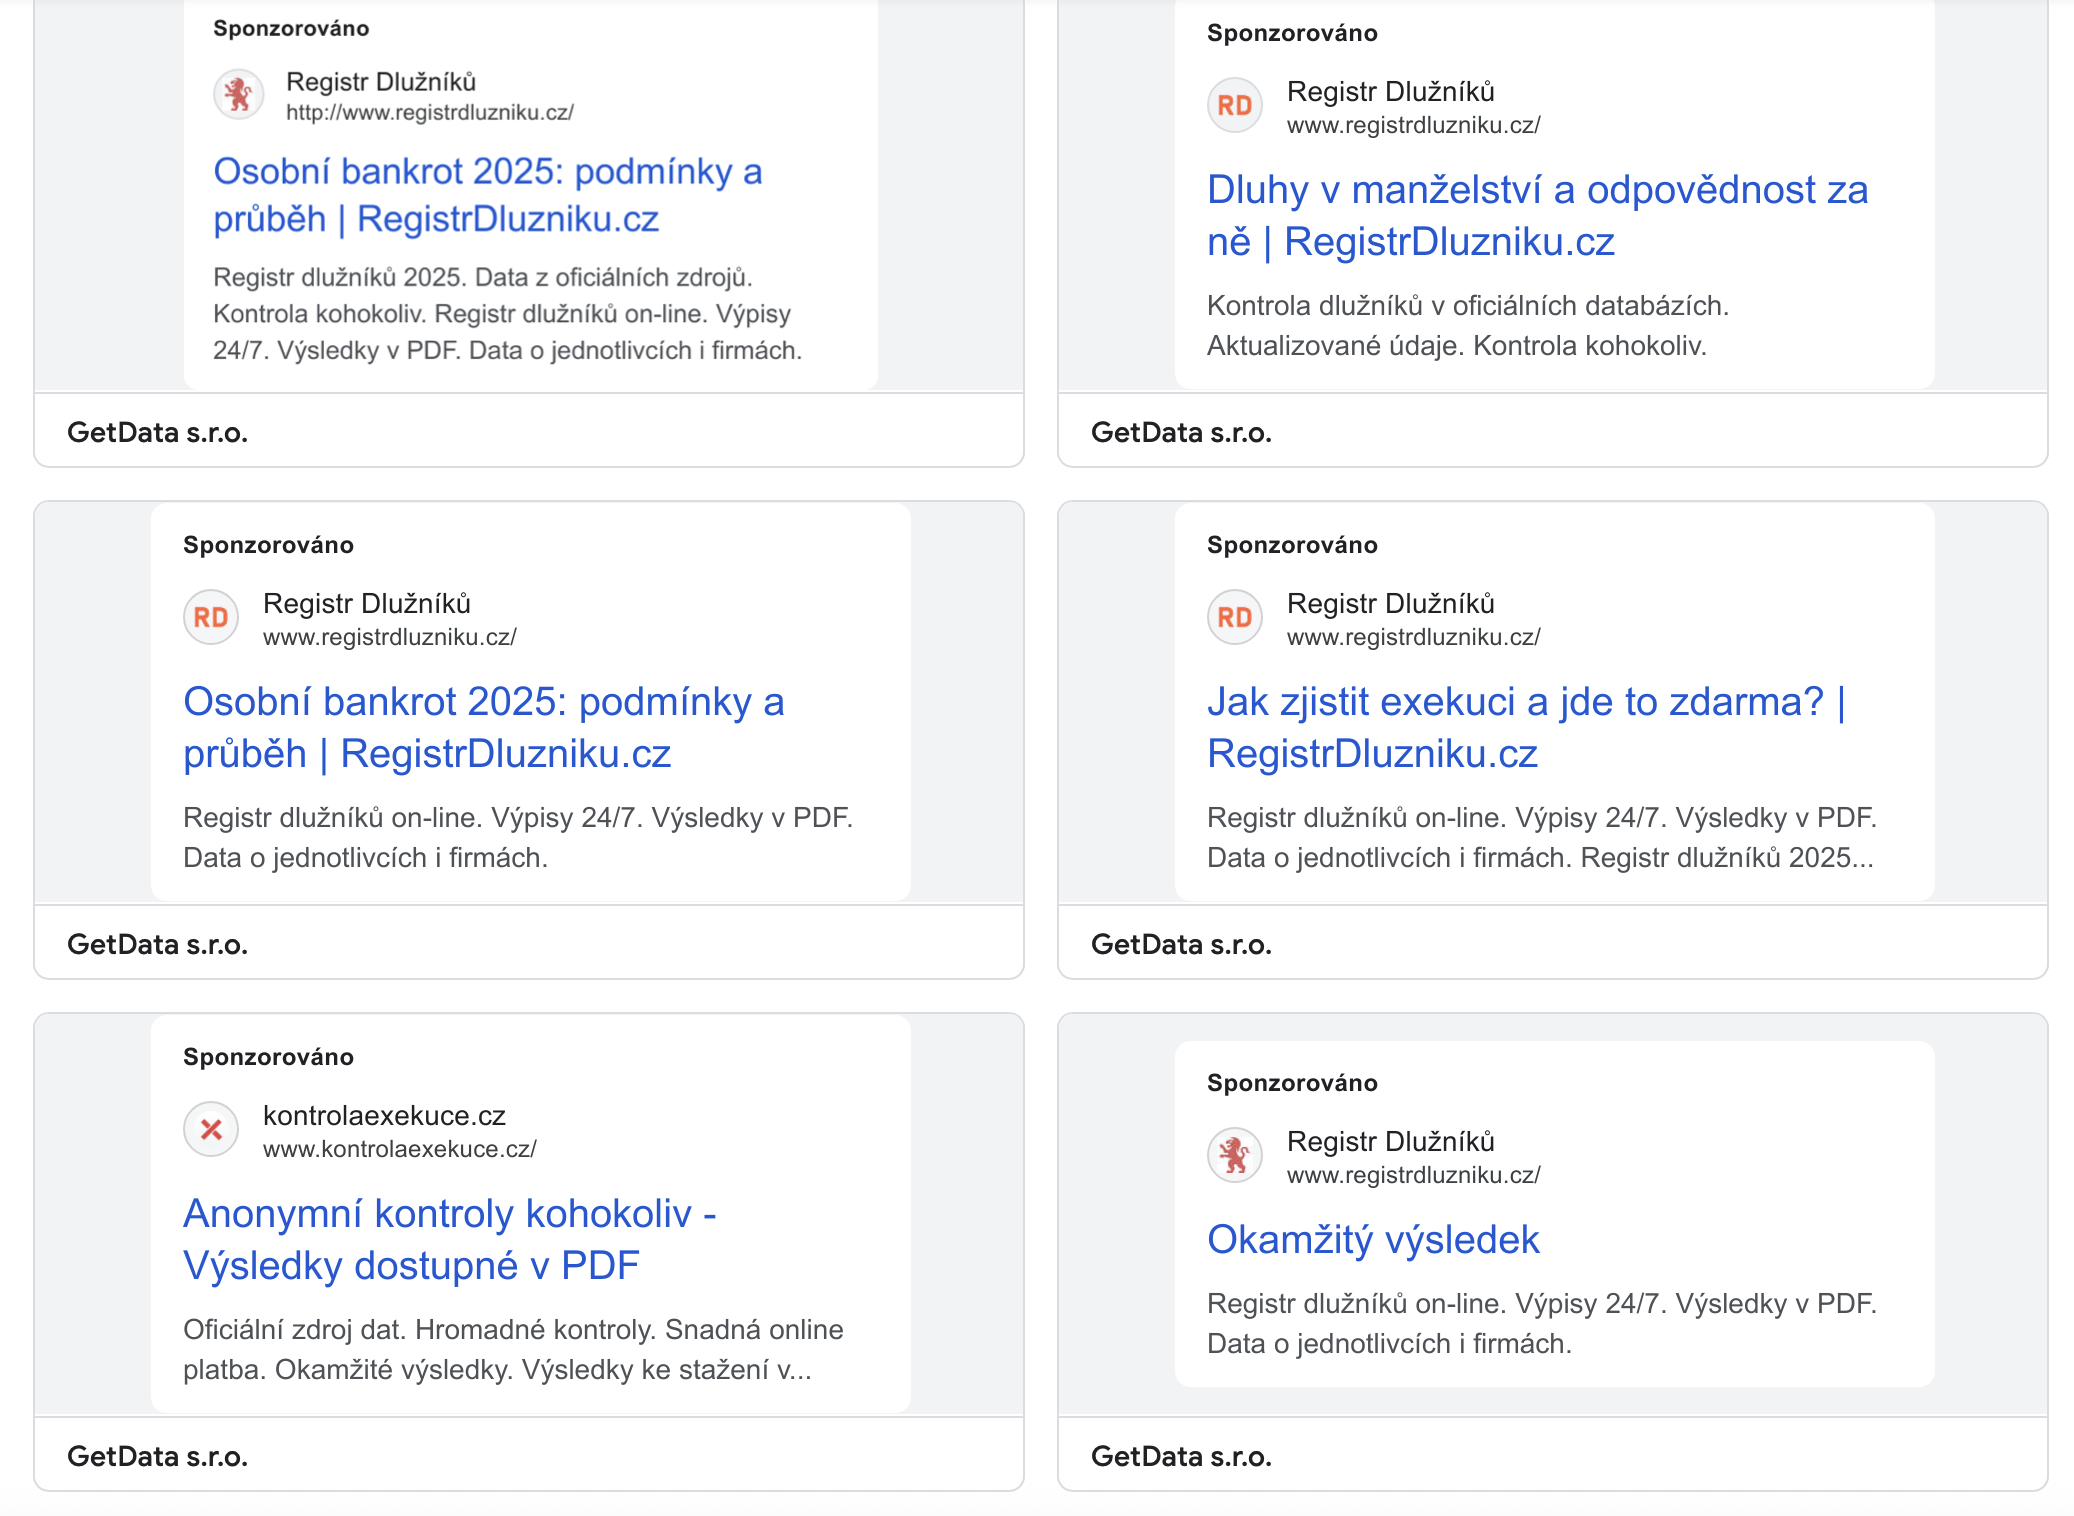Click GetData s.r.o. under the Okamžitý výsledek ad
The width and height of the screenshot is (2074, 1516).
pyautogui.click(x=1182, y=1456)
